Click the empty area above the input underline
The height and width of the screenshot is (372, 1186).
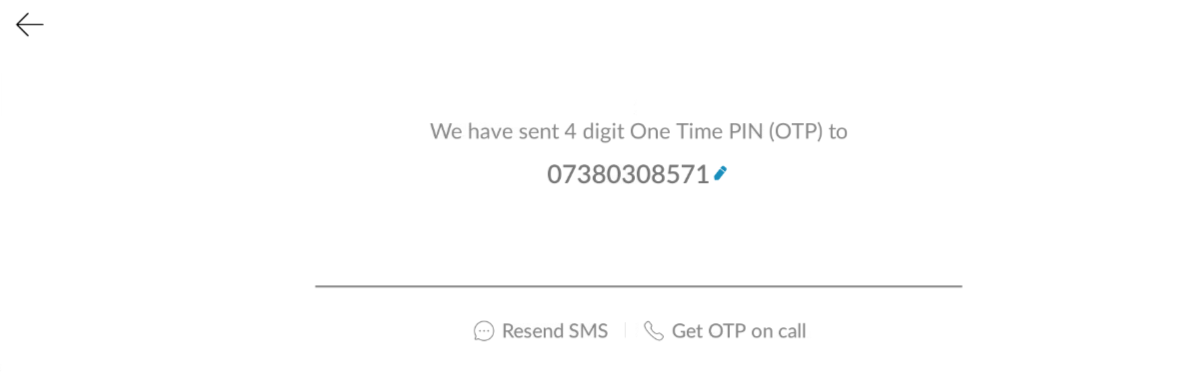point(638,257)
